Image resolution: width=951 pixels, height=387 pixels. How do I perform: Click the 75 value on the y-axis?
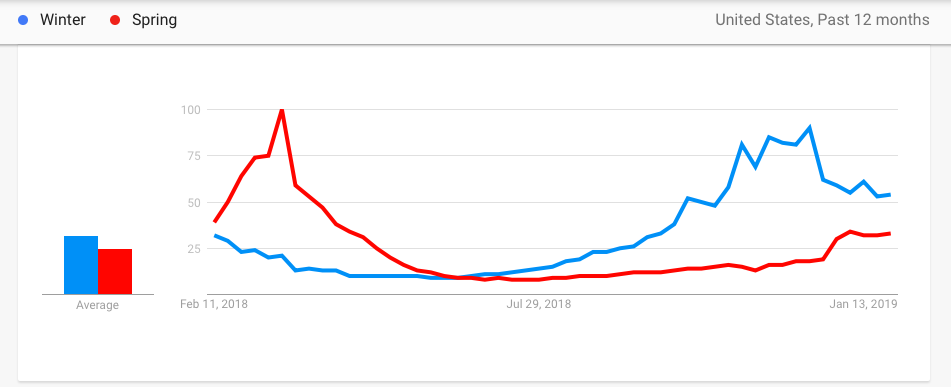[193, 156]
